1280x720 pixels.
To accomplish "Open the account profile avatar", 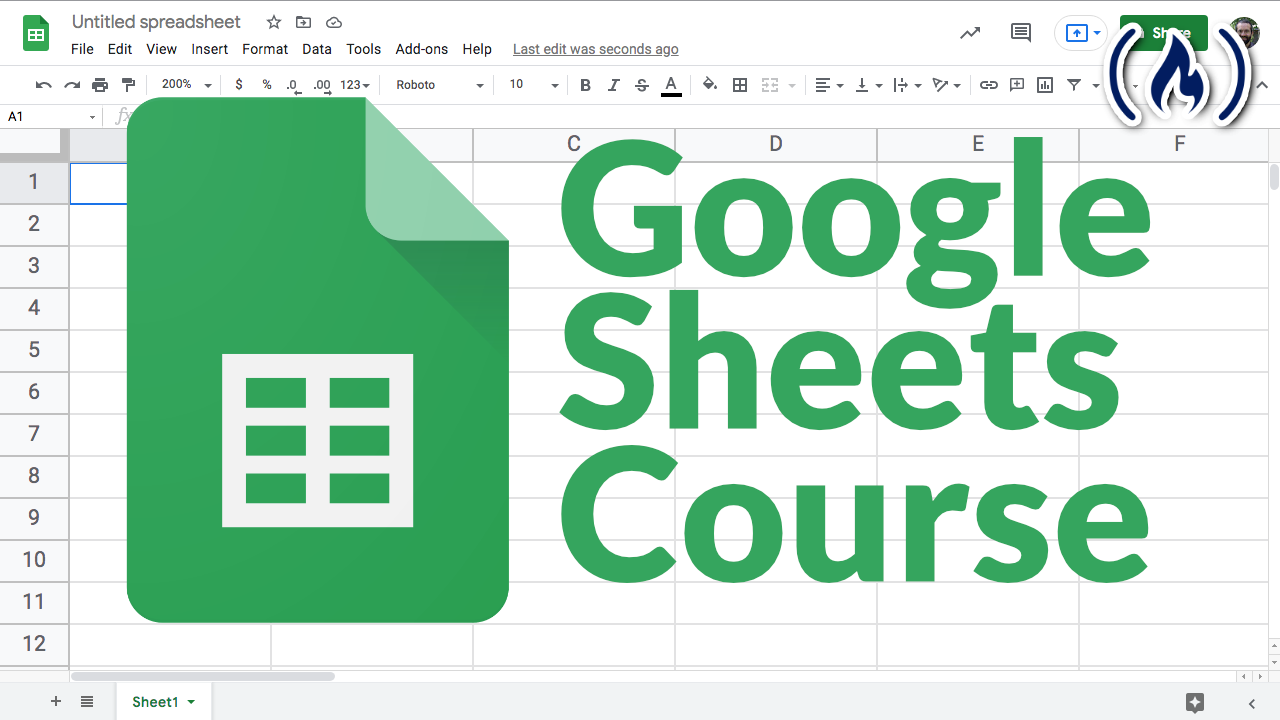I will [1244, 33].
